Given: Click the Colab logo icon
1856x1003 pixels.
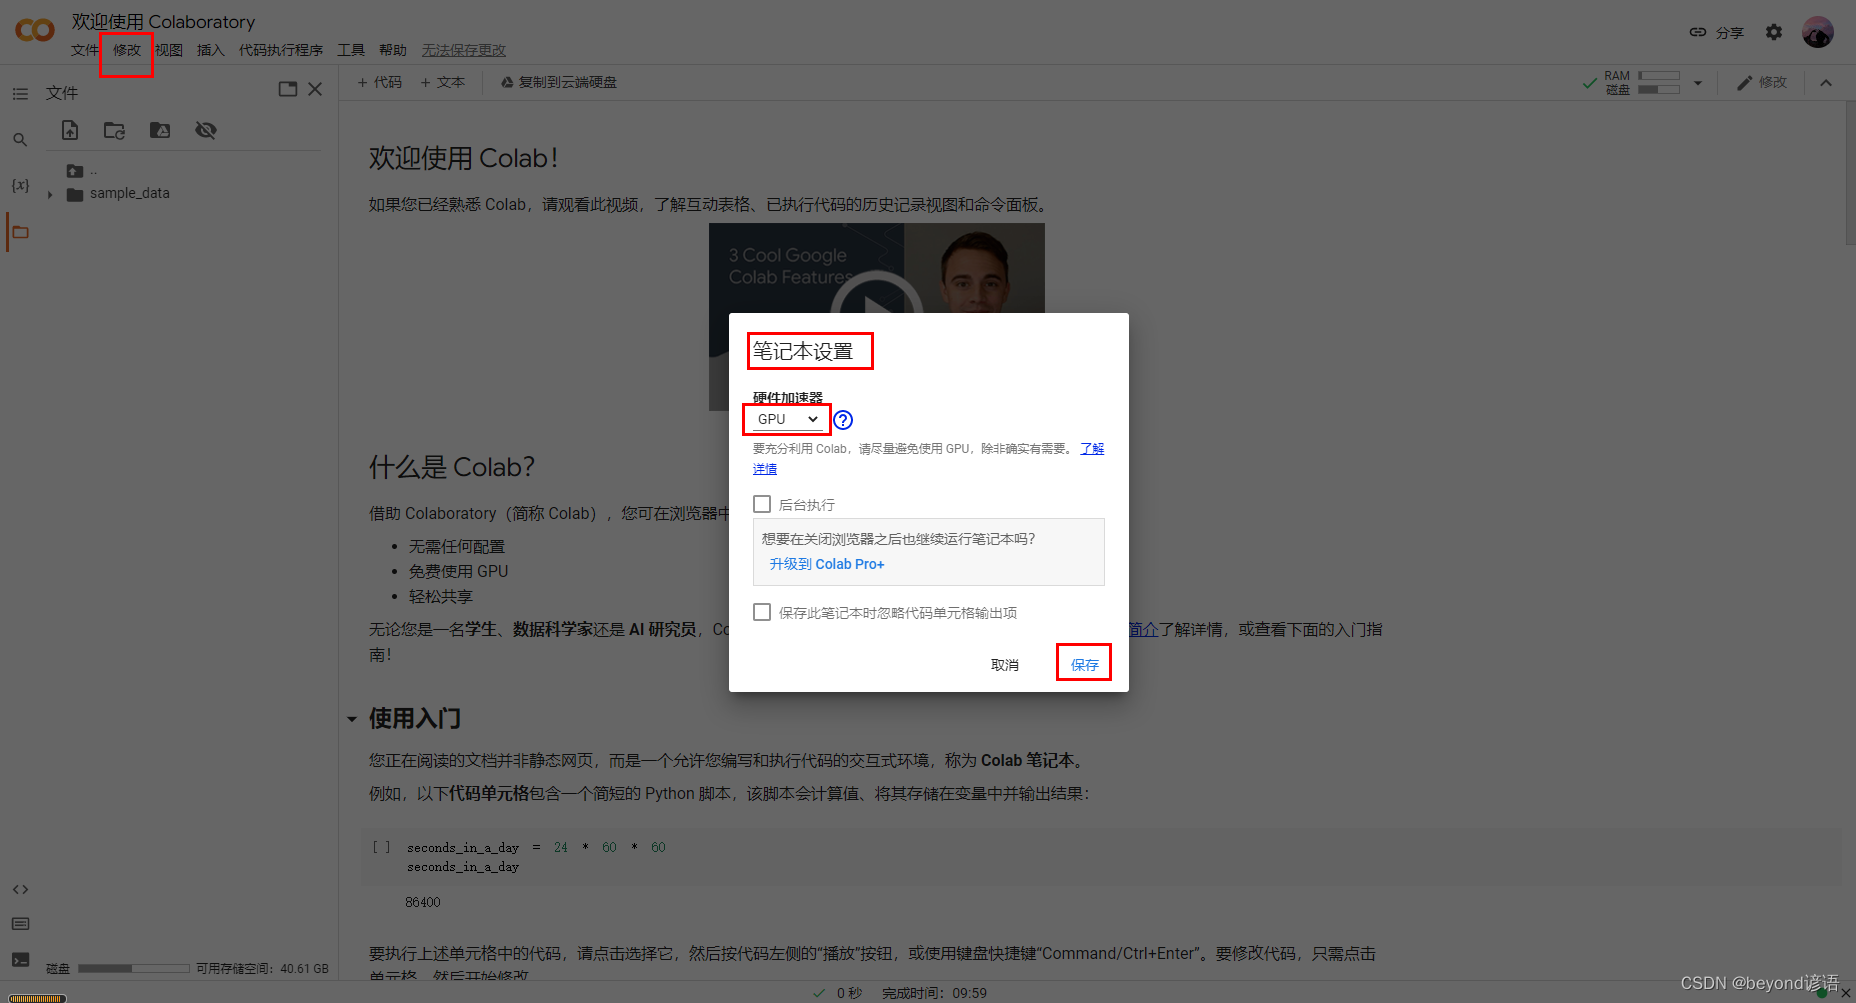Looking at the screenshot, I should [x=35, y=30].
